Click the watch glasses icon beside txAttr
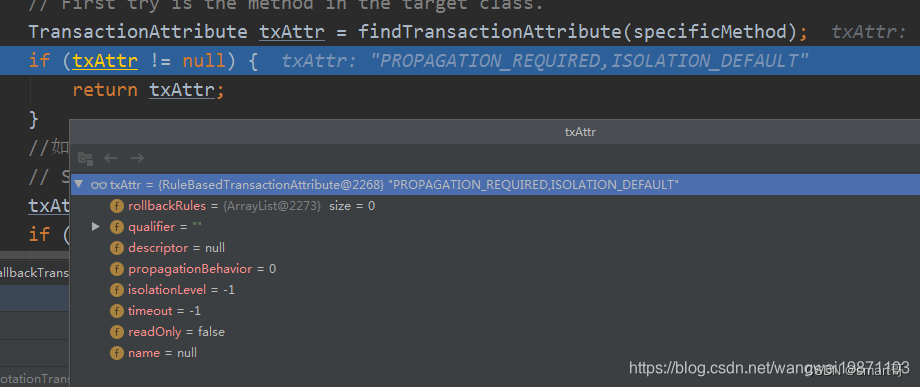The image size is (920, 387). [99, 185]
